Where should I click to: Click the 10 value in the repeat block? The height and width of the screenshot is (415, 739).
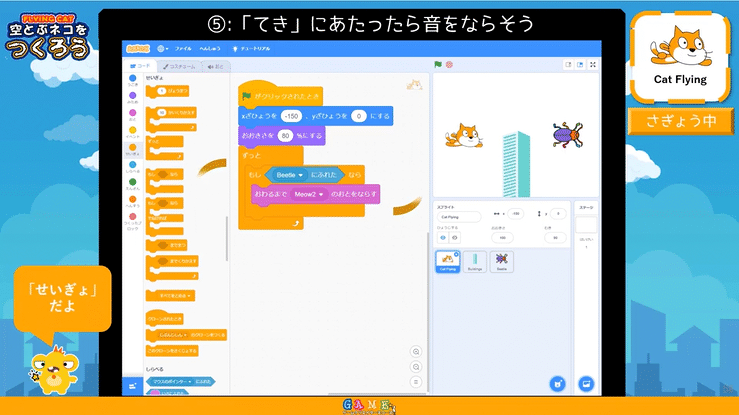[x=162, y=113]
